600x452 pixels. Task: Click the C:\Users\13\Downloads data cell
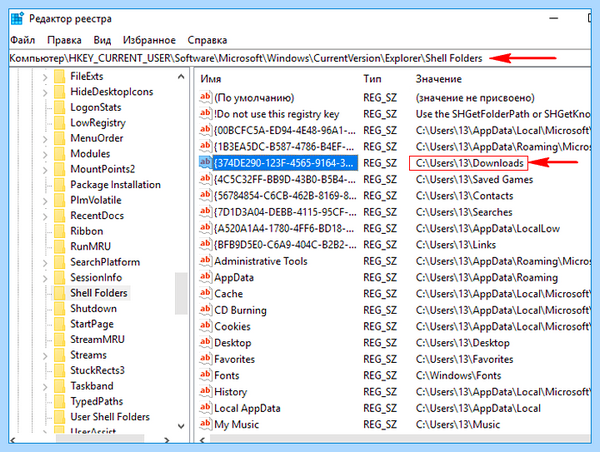(469, 163)
